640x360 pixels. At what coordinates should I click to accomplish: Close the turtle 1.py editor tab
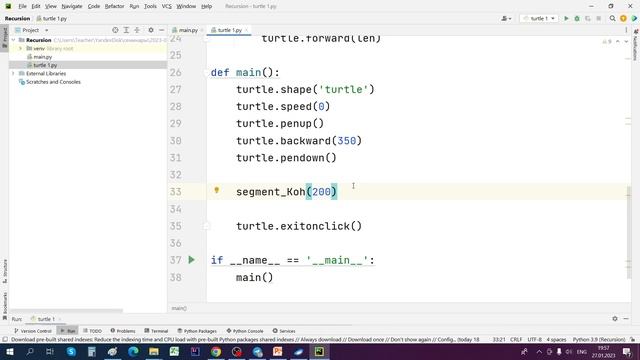pyautogui.click(x=246, y=30)
